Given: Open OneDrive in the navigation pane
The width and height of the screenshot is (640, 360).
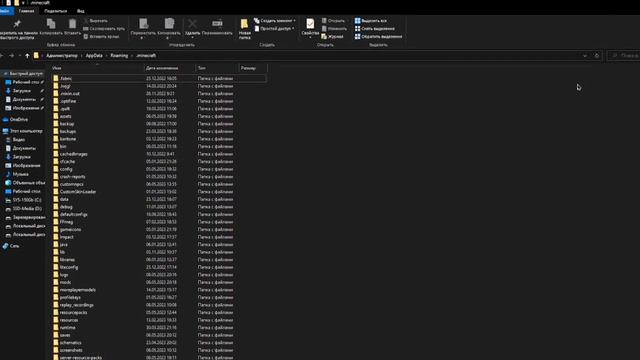Looking at the screenshot, I should 15,120.
